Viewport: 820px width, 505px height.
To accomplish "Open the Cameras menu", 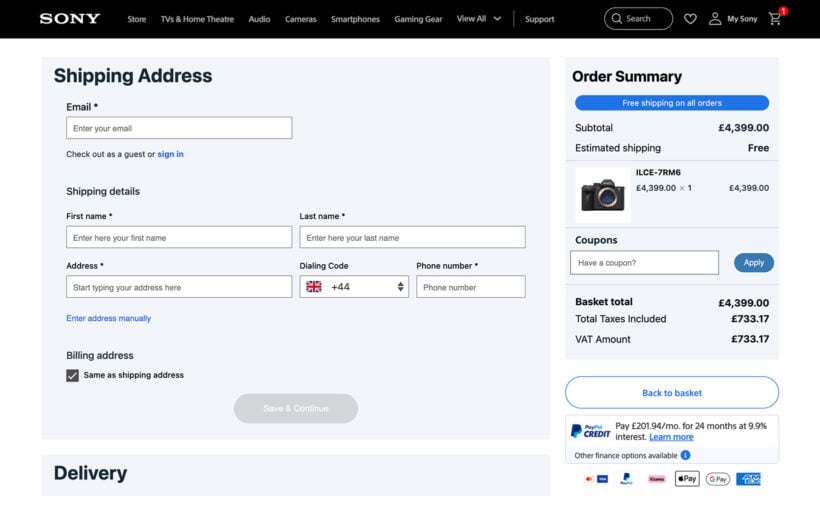I will tap(301, 19).
